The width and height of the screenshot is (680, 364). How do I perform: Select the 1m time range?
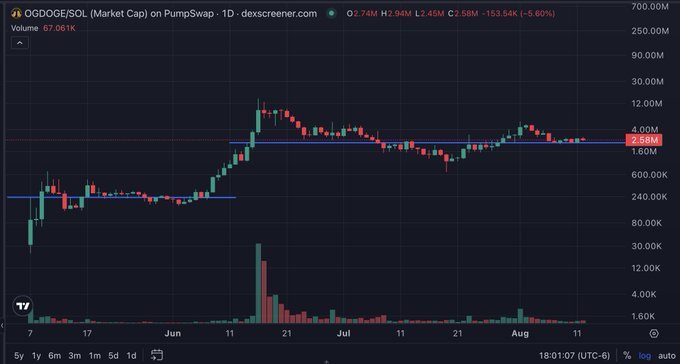coord(94,356)
